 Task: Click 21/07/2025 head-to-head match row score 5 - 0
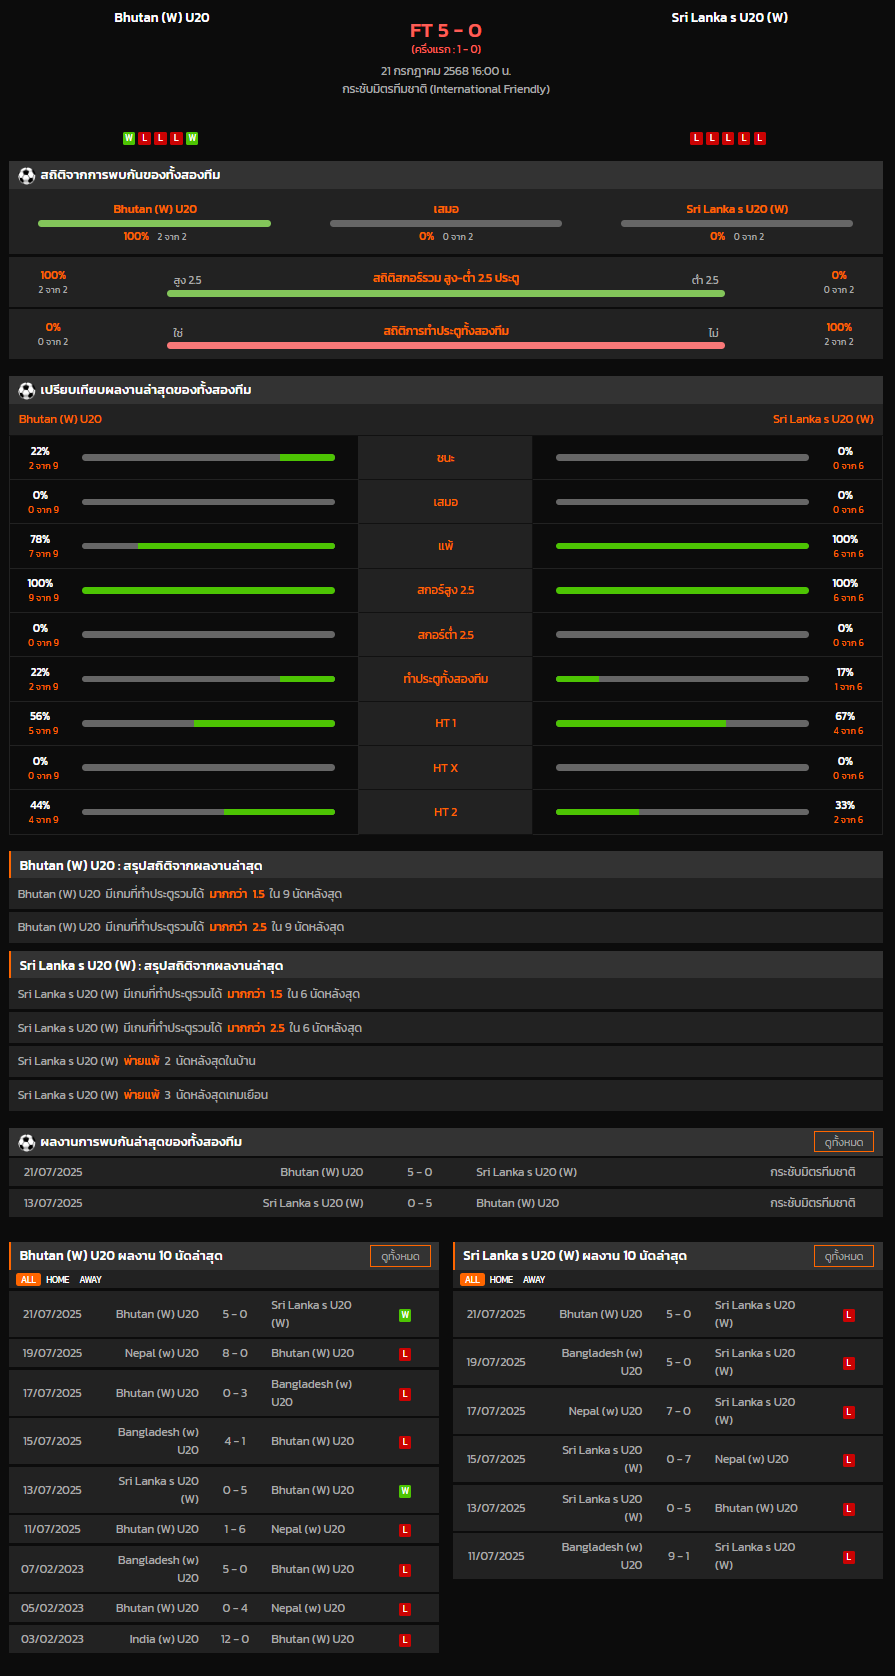420,1172
